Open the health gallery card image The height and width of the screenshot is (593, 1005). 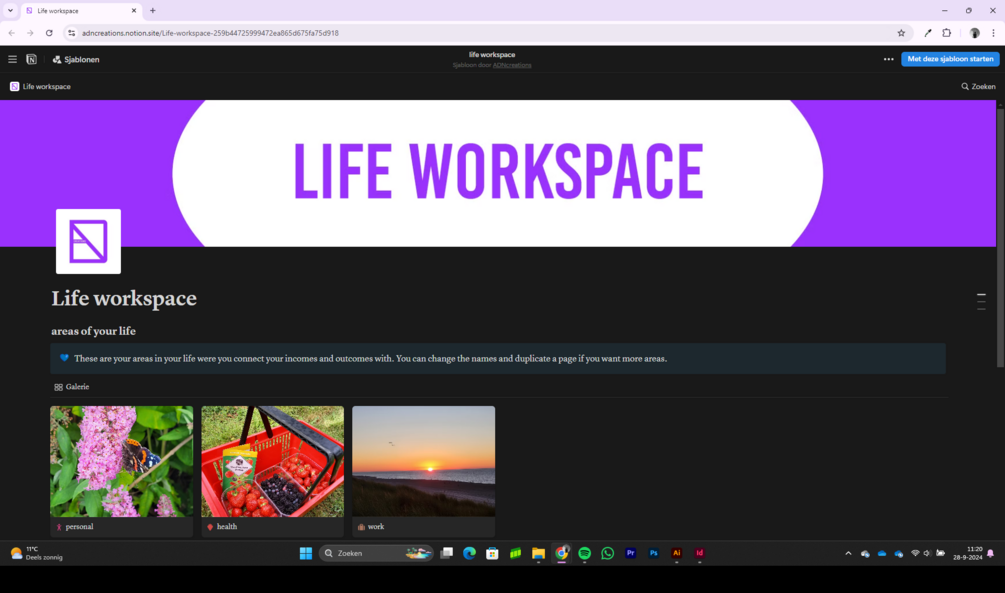(272, 462)
